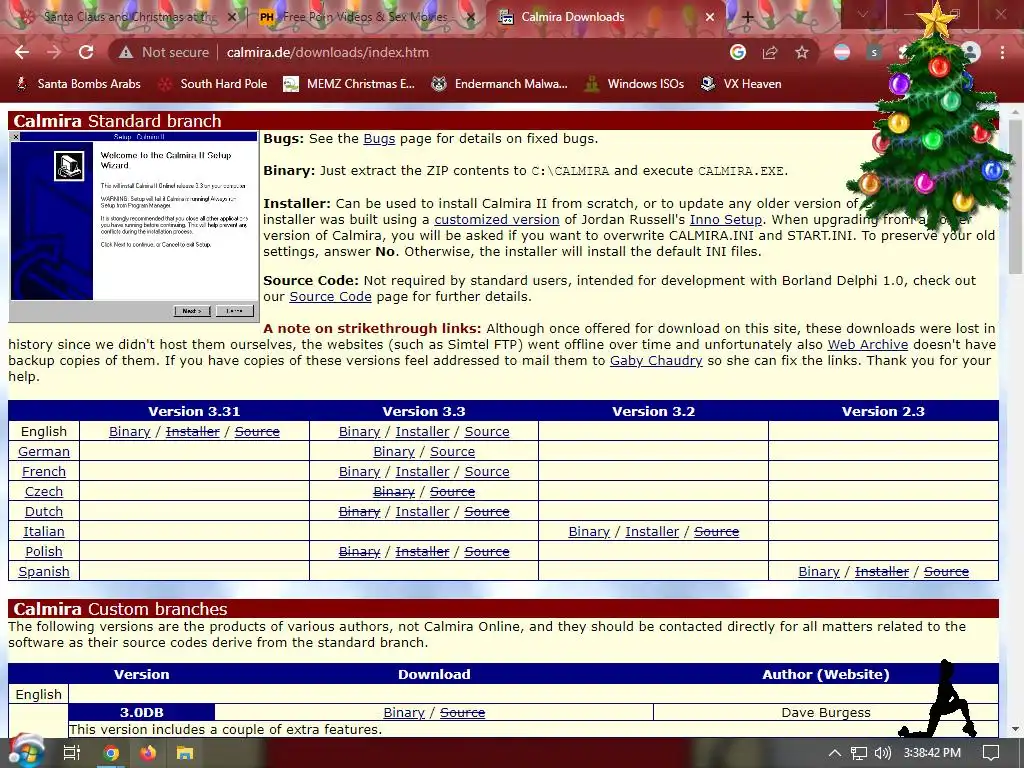Click Italian Version 3.2 Installer link
The width and height of the screenshot is (1024, 768).
point(652,532)
